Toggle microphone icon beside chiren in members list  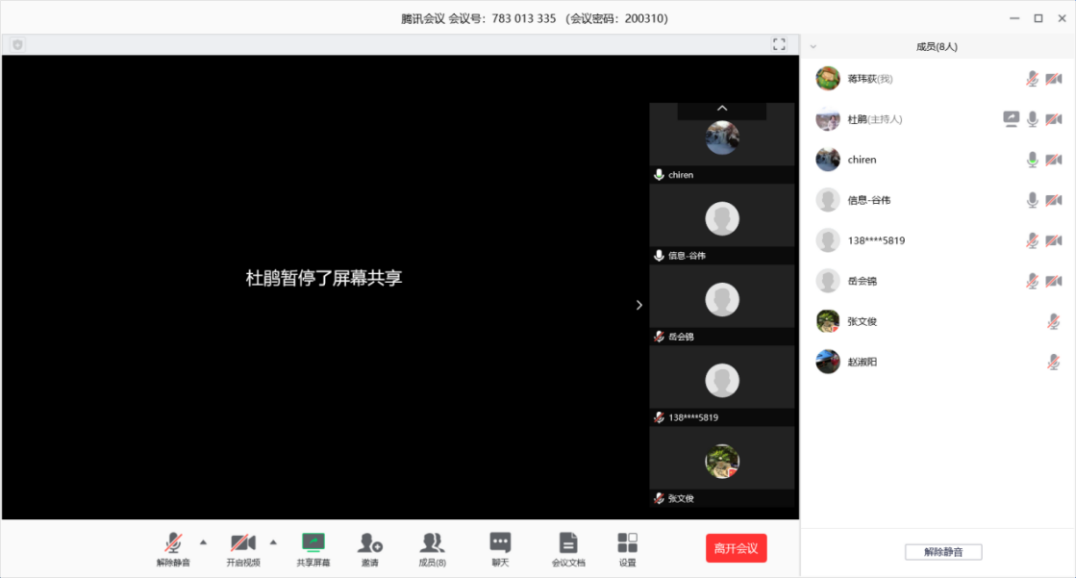(x=1032, y=160)
